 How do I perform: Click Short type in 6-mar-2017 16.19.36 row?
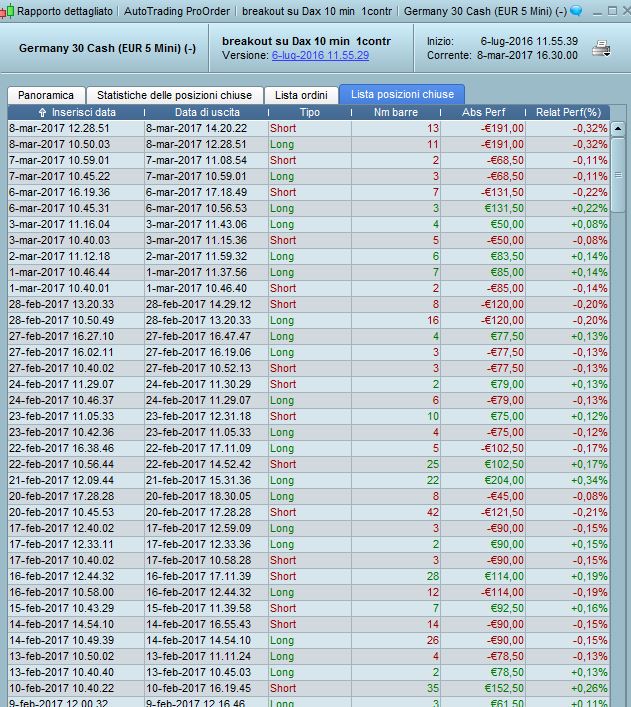tap(283, 193)
